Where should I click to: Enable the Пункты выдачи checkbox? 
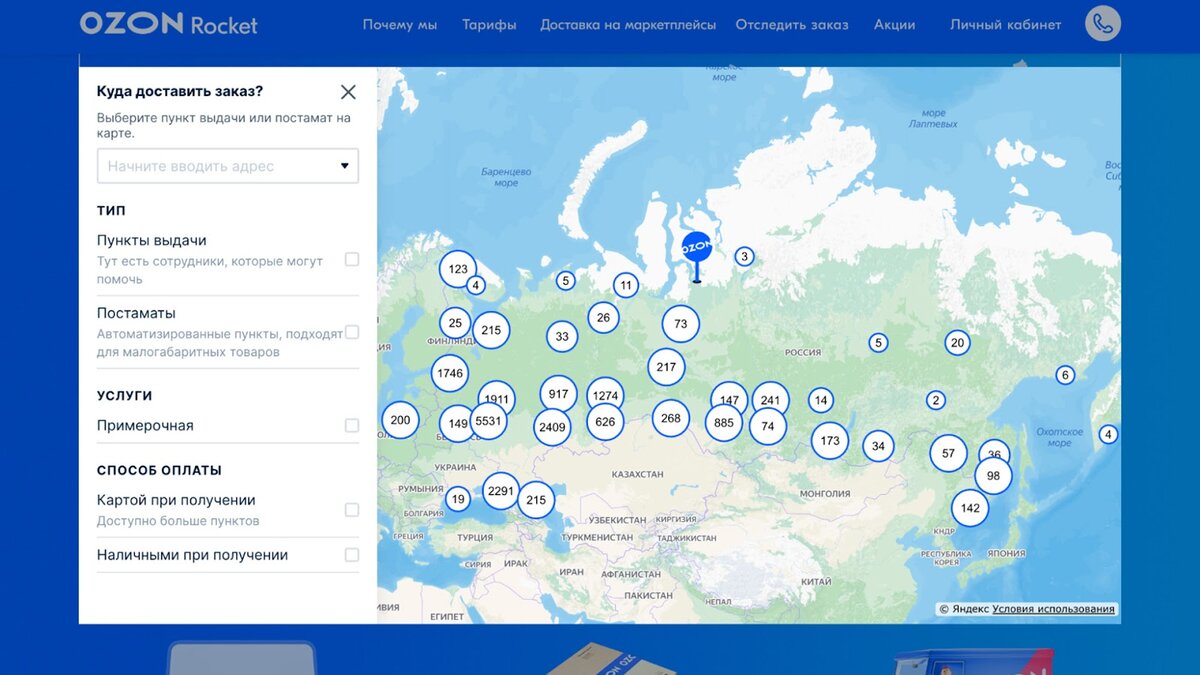tap(352, 260)
